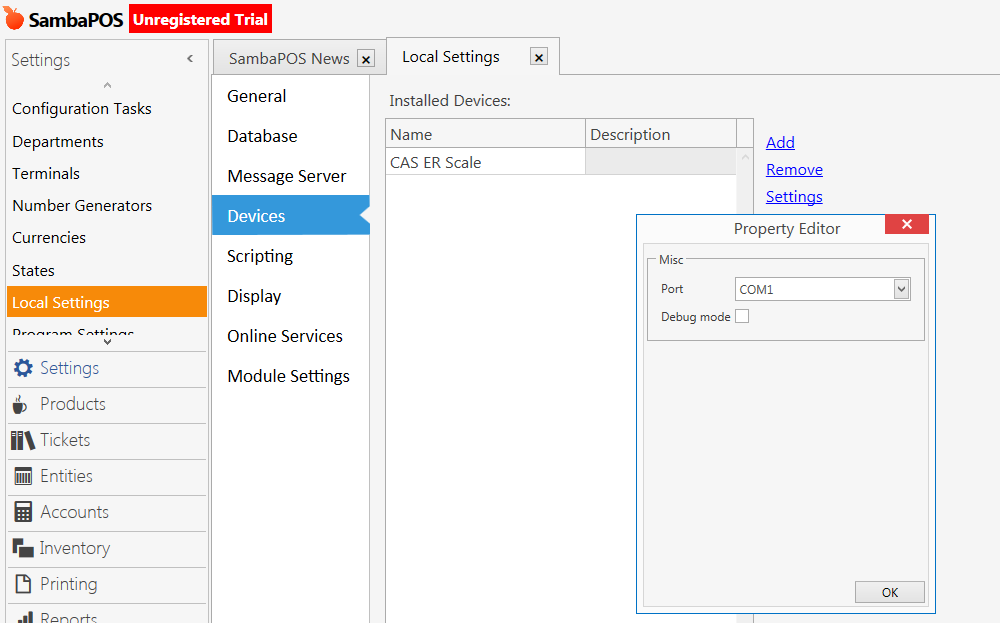Close the SambaPOS News tab

click(366, 59)
